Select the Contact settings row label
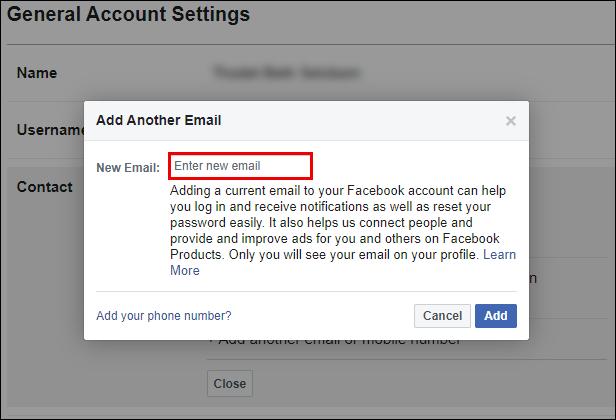This screenshot has width=616, height=420. click(x=45, y=187)
